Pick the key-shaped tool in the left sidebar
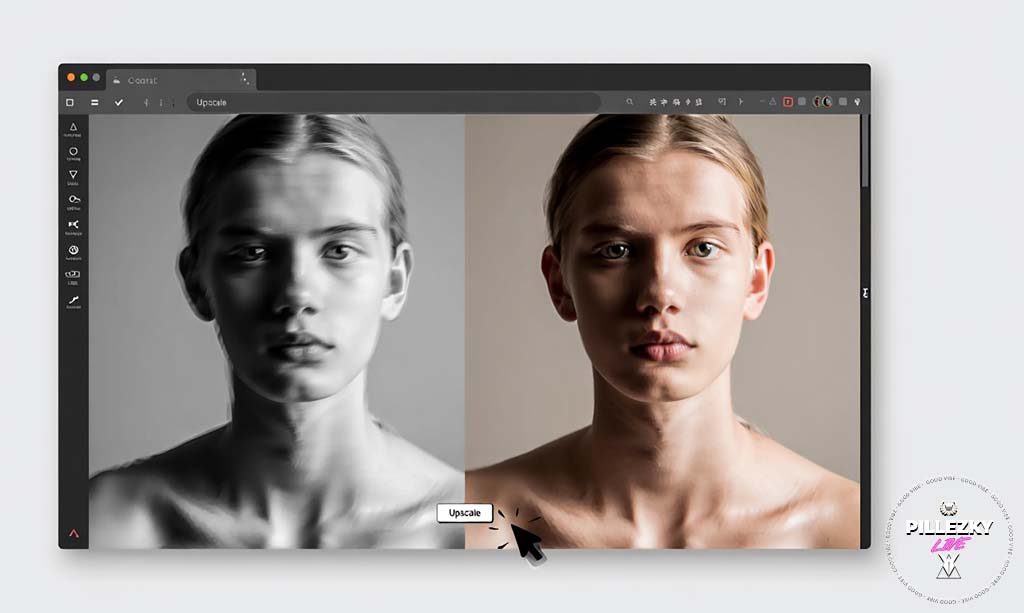This screenshot has width=1024, height=613. coord(73,199)
